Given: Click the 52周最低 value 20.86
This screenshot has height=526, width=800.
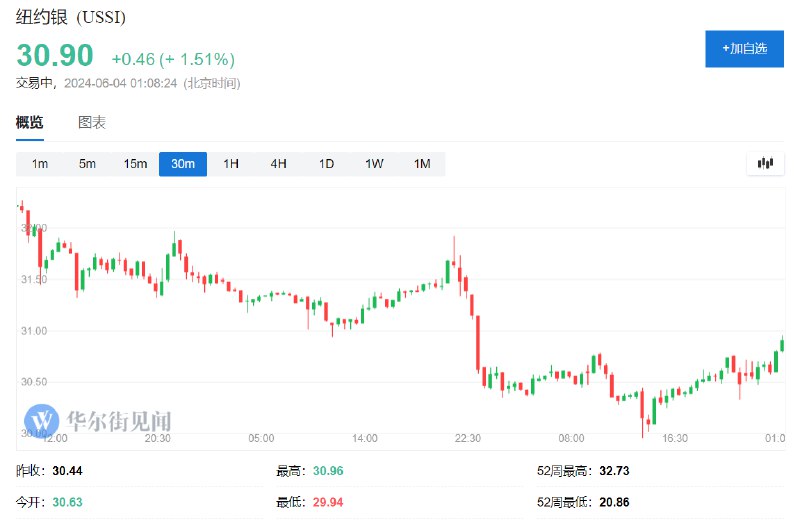Looking at the screenshot, I should pyautogui.click(x=614, y=502).
